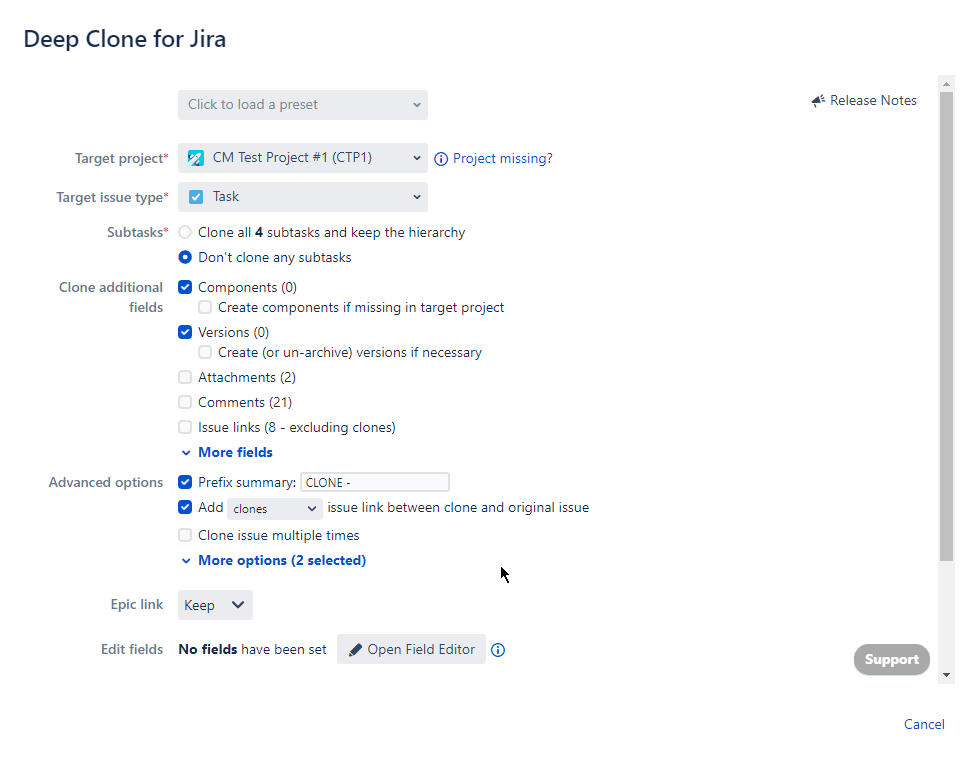Check the Issue links option

pyautogui.click(x=185, y=427)
